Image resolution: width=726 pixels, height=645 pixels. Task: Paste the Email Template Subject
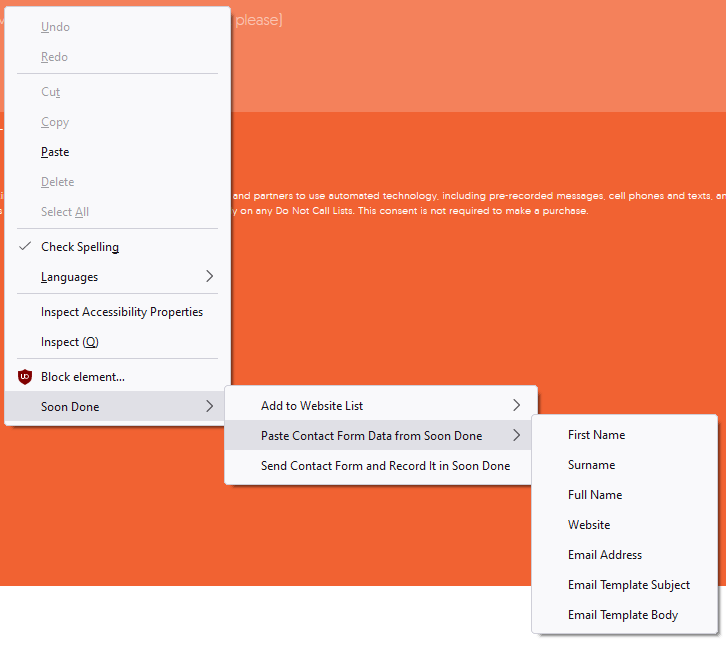click(x=625, y=585)
